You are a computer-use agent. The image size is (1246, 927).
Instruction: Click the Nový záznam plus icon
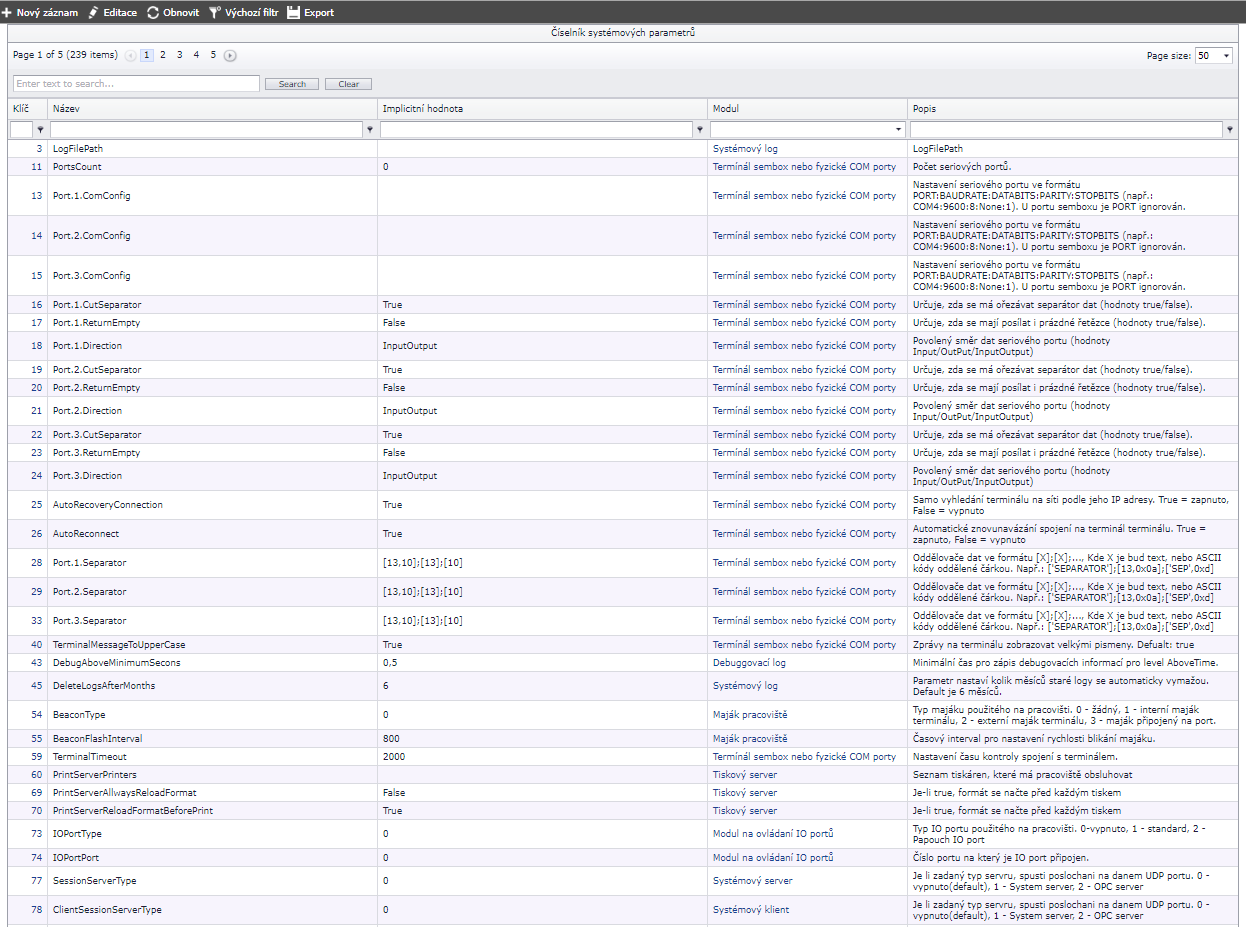[7, 12]
